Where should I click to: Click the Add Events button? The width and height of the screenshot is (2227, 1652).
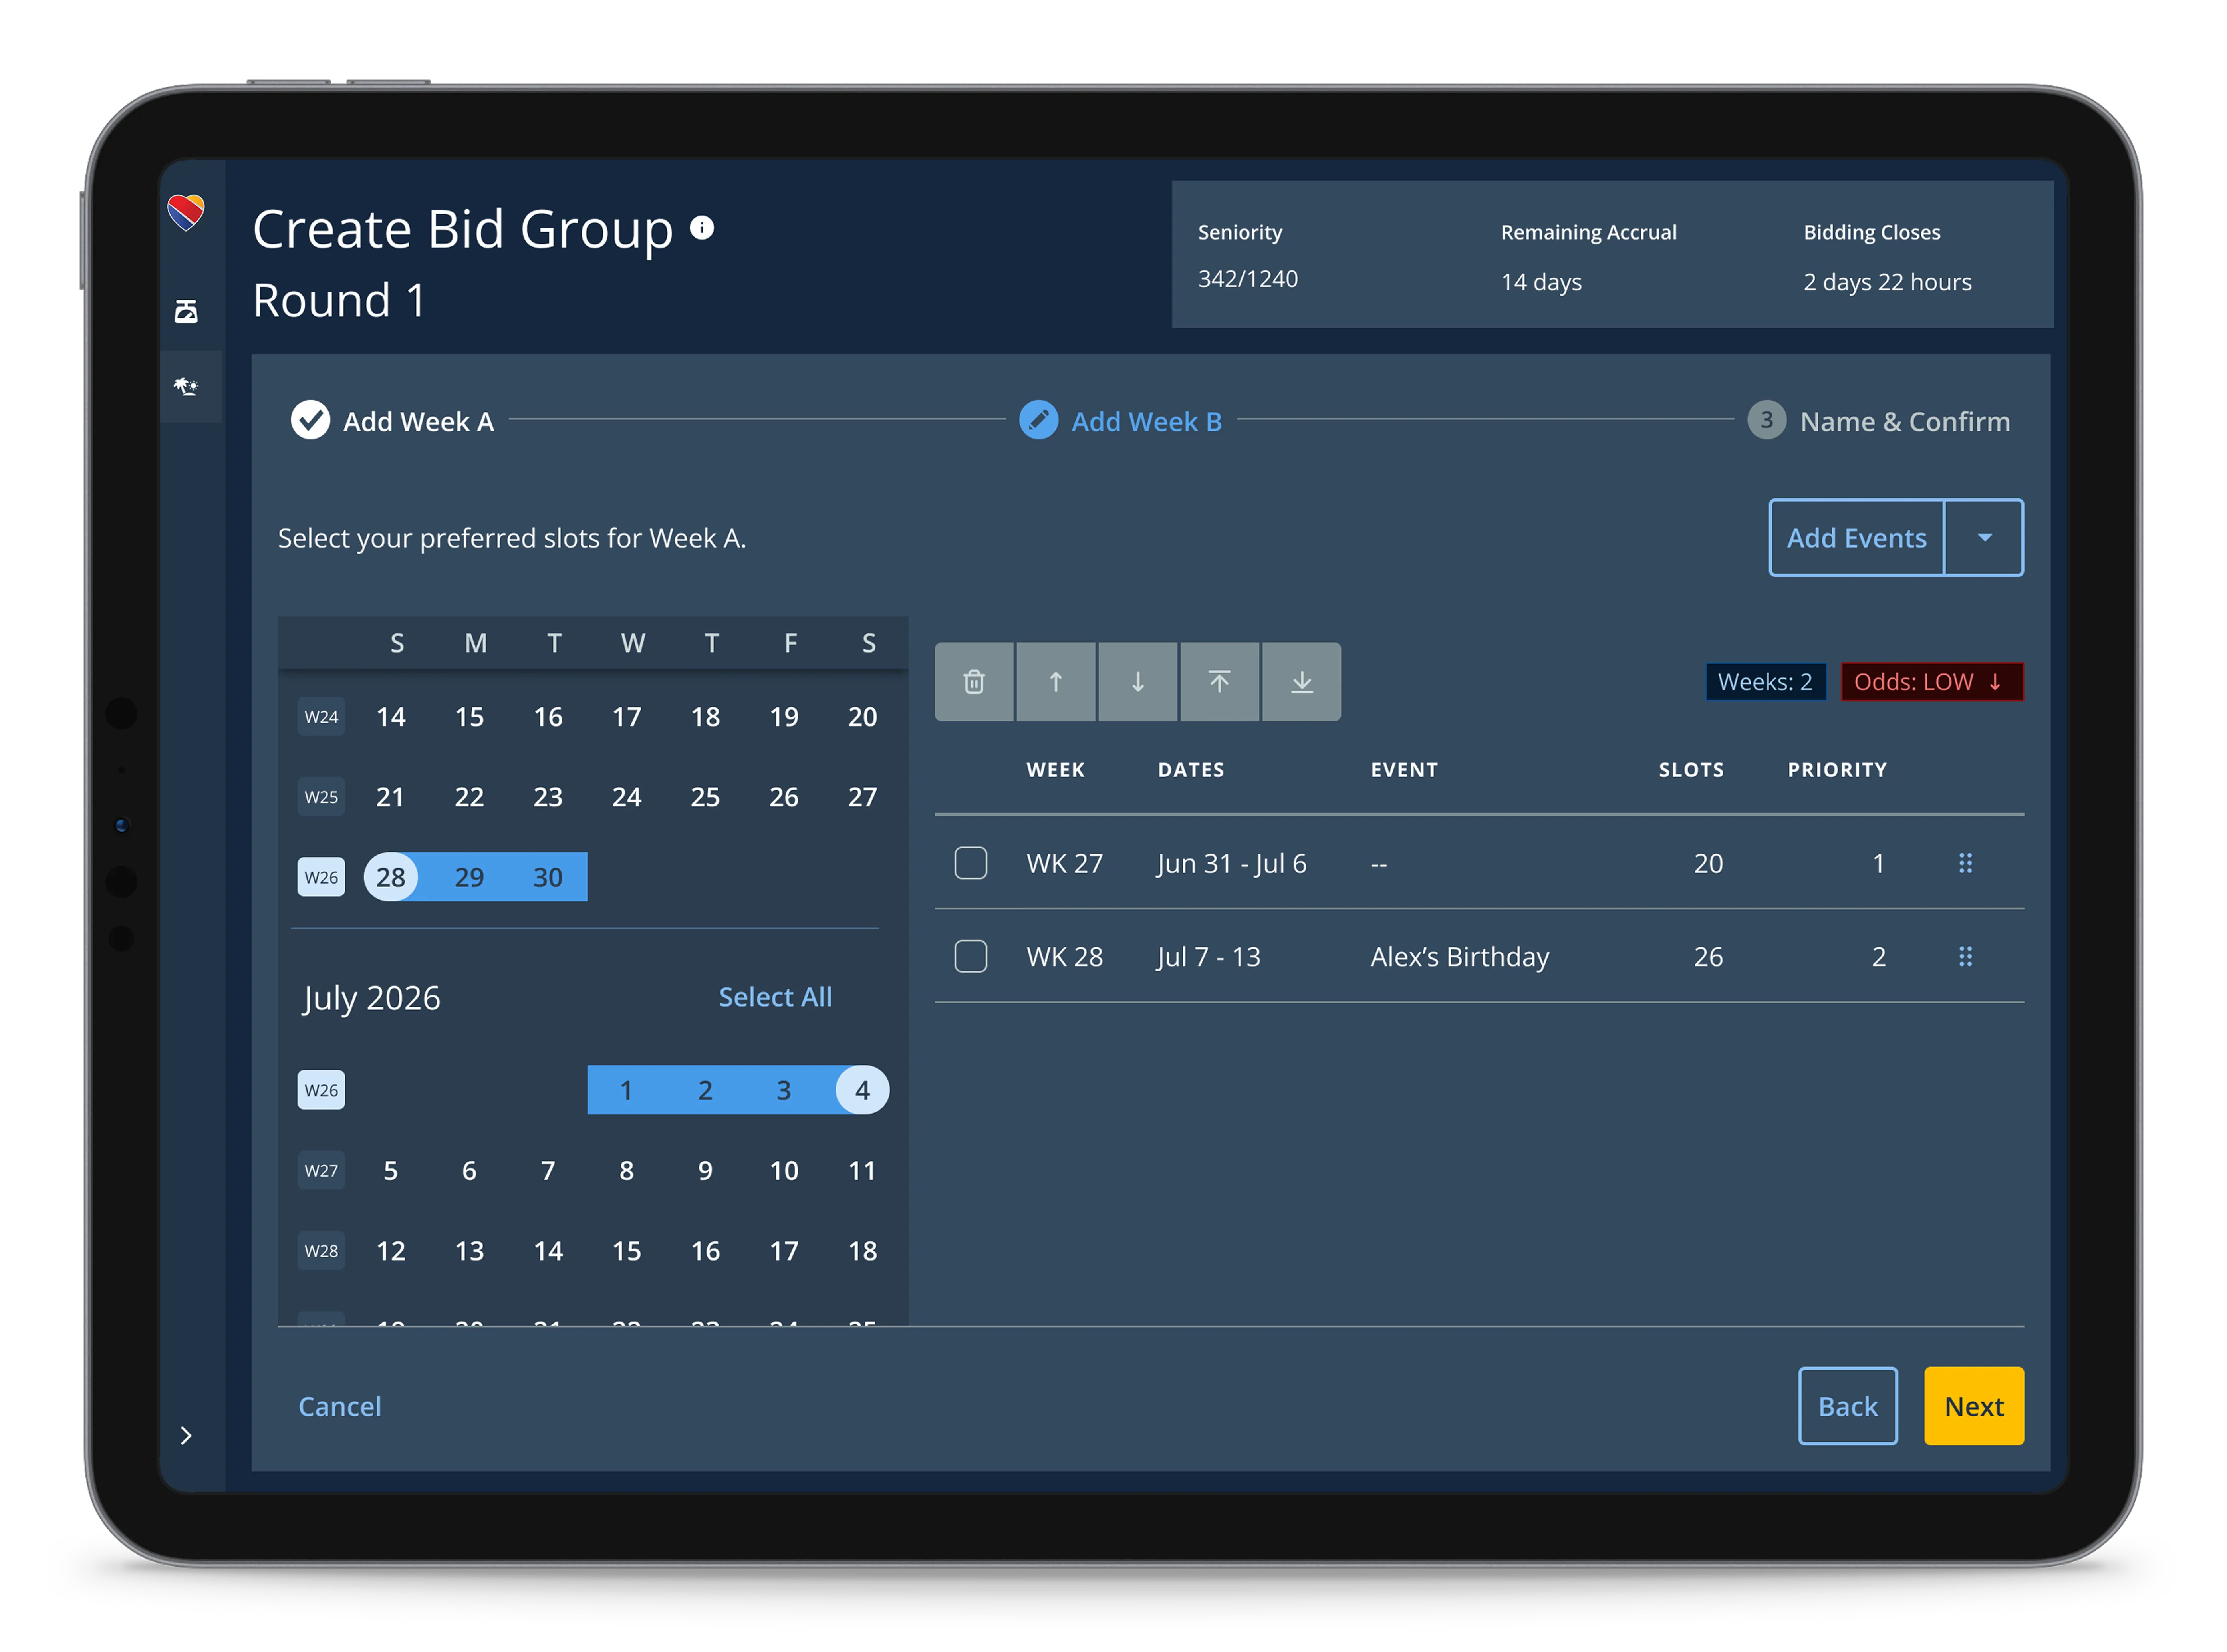click(1857, 538)
